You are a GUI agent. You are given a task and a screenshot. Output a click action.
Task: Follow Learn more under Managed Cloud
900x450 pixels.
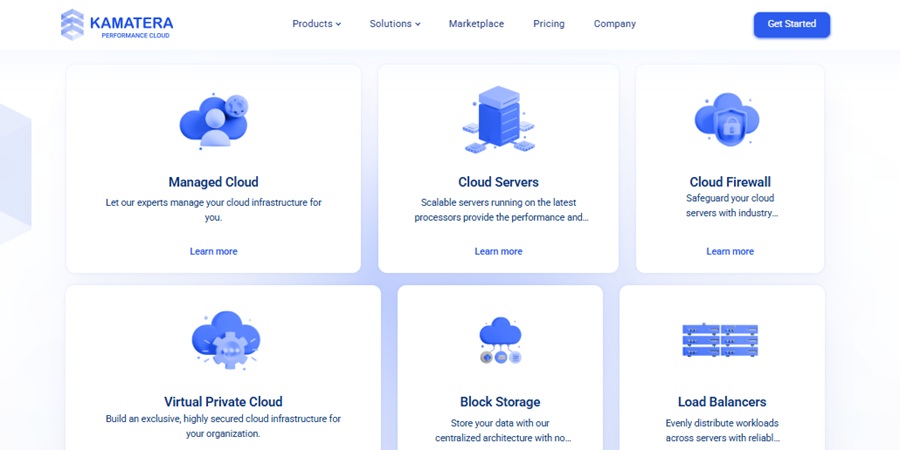[x=214, y=251]
